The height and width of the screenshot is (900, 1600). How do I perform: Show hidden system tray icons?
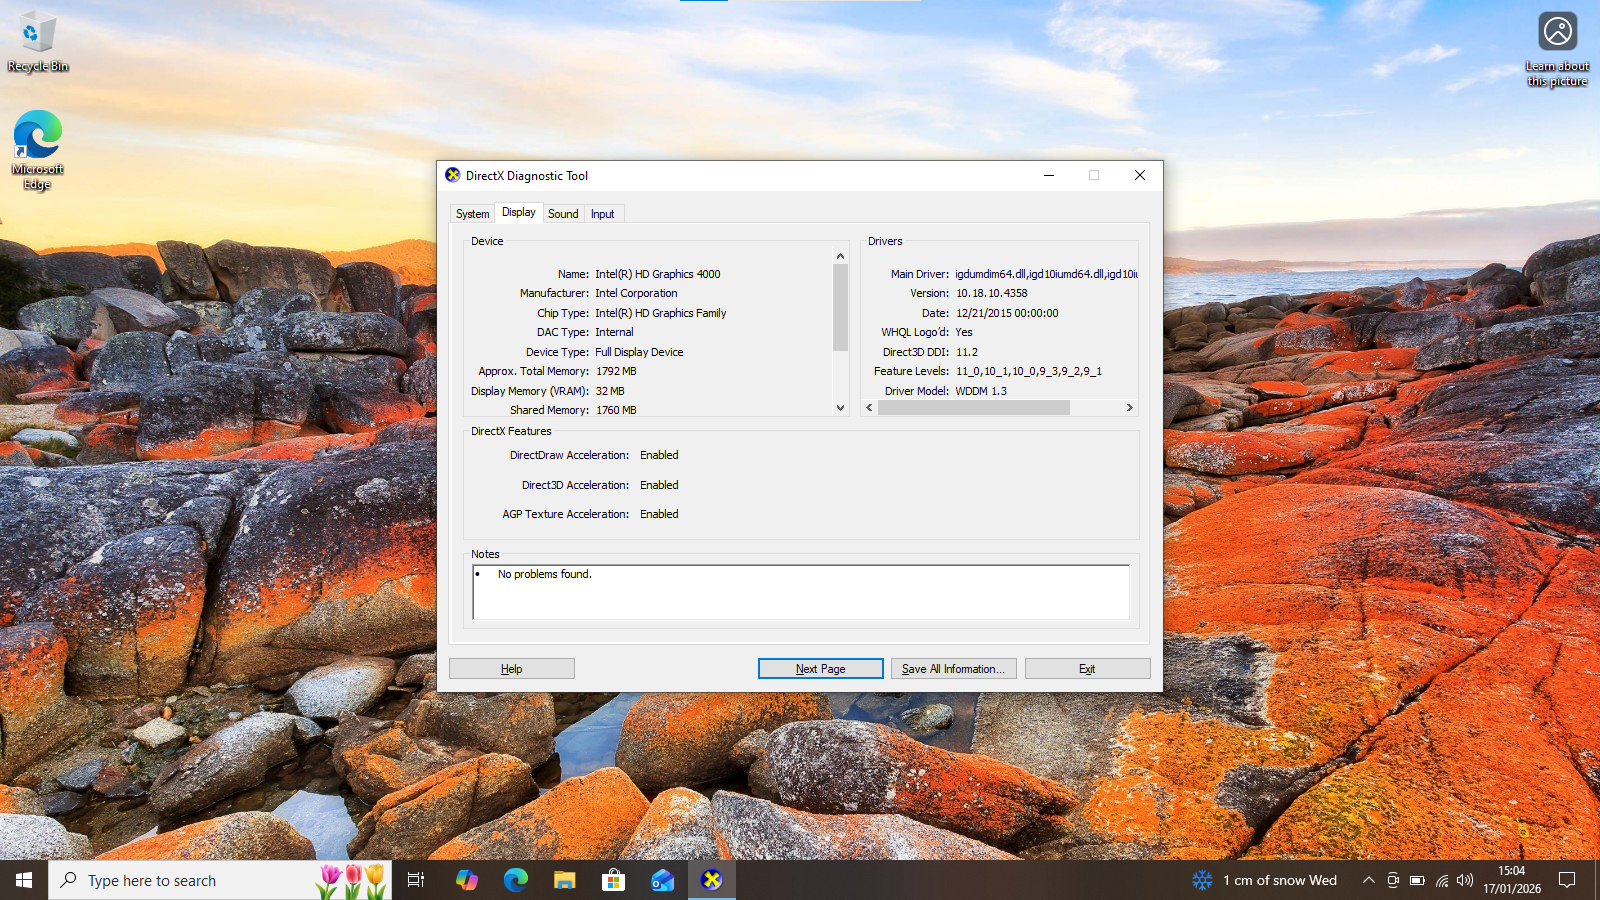(x=1368, y=880)
